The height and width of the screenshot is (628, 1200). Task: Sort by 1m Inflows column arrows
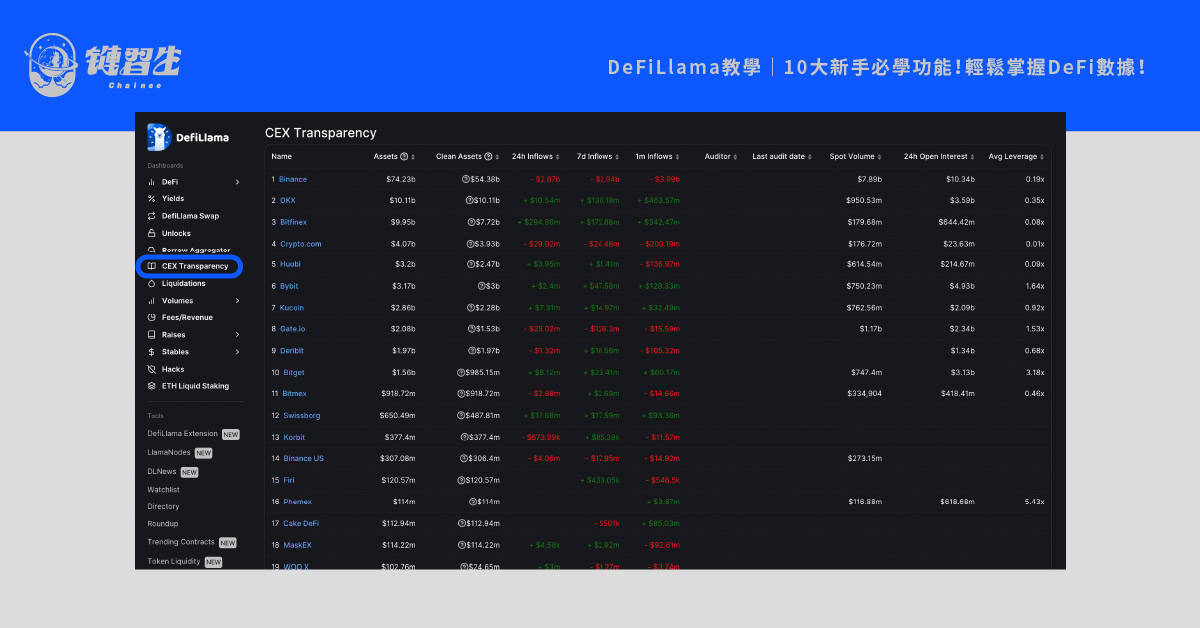(x=677, y=156)
